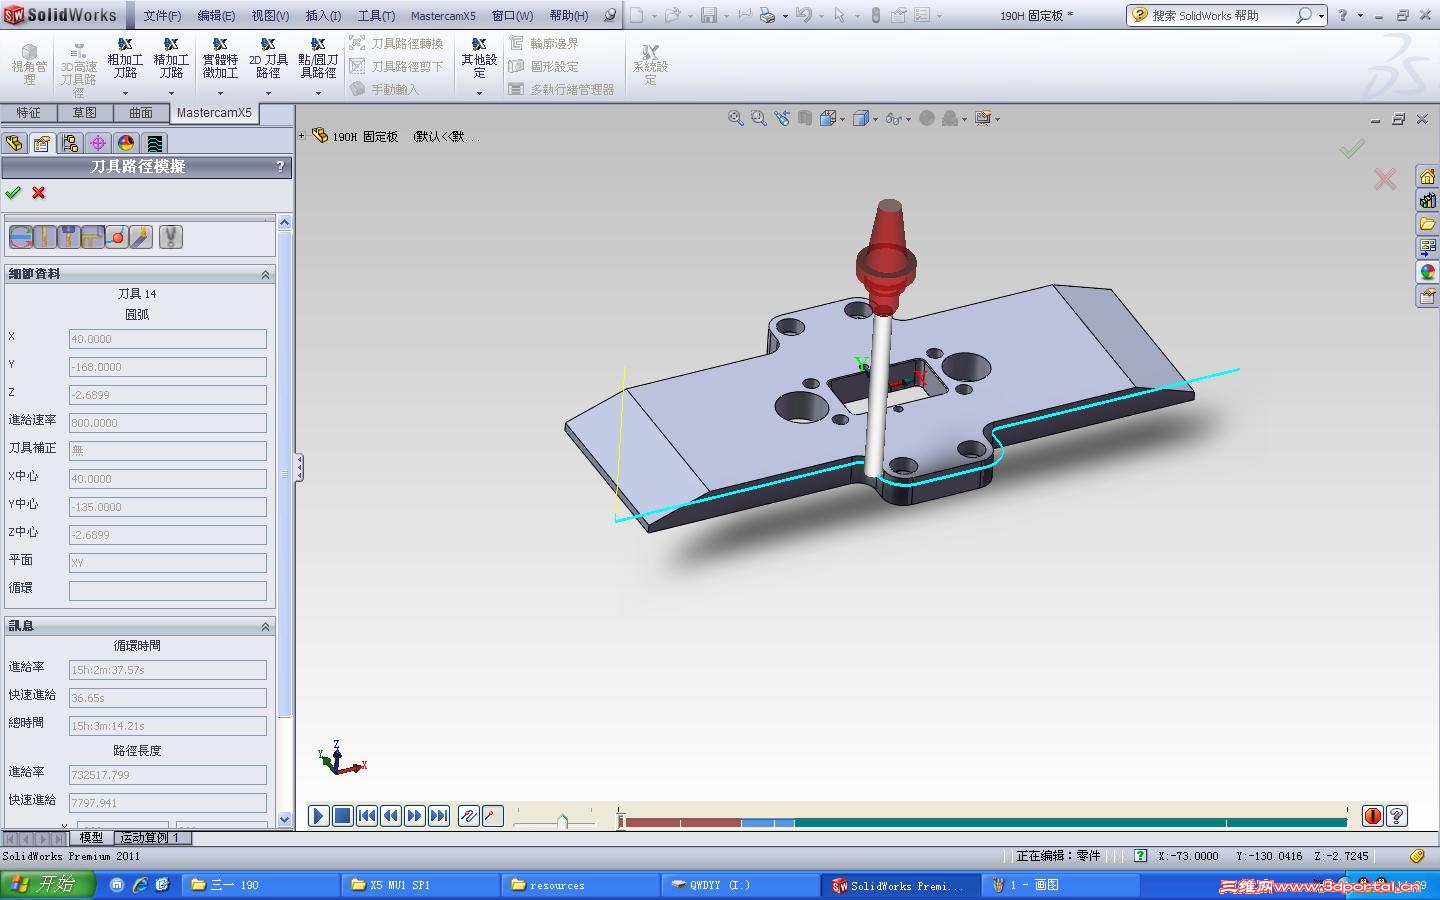The height and width of the screenshot is (900, 1440).
Task: Open the View Orientation icon in the view toolbar
Action: pos(828,118)
